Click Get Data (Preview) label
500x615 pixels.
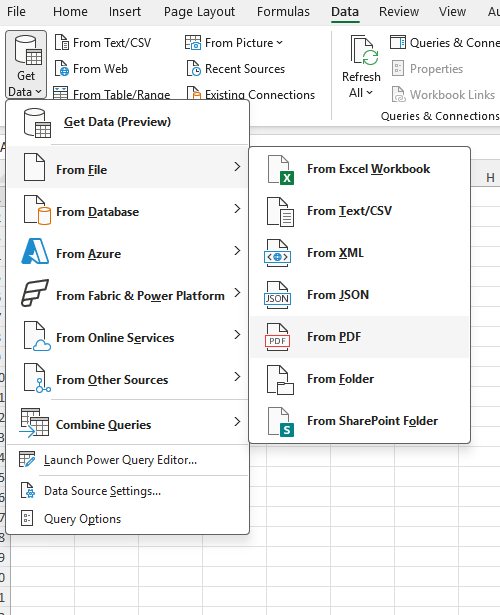point(117,122)
